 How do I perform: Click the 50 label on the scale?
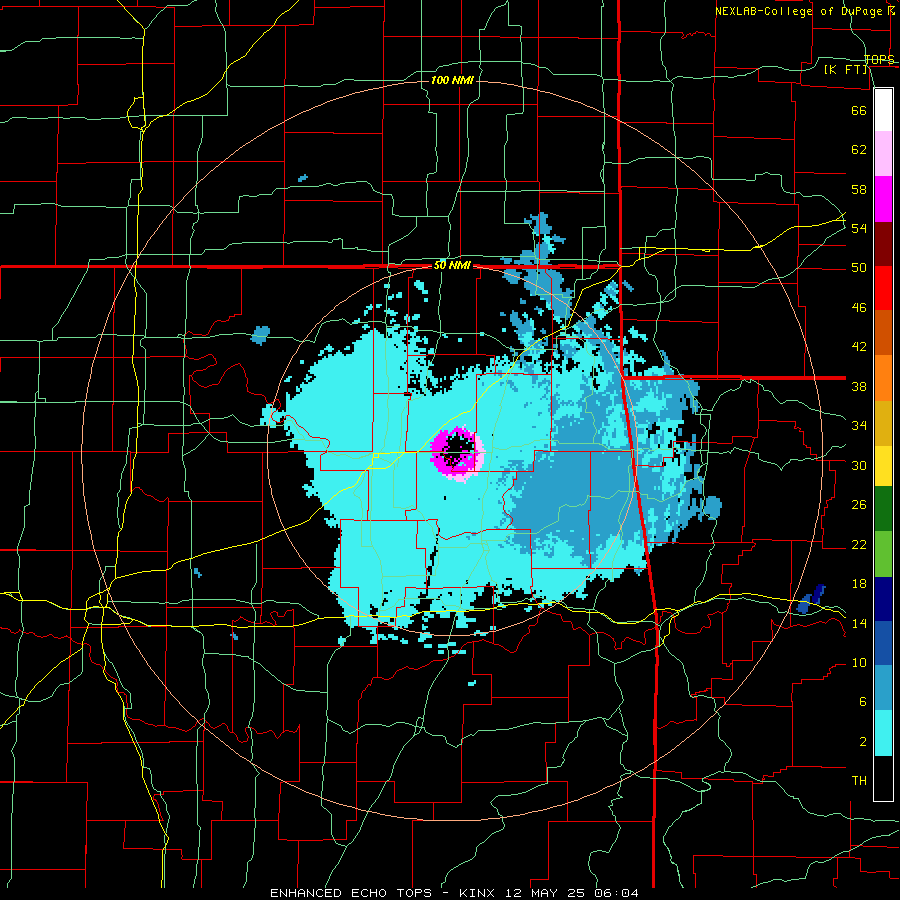pos(859,268)
